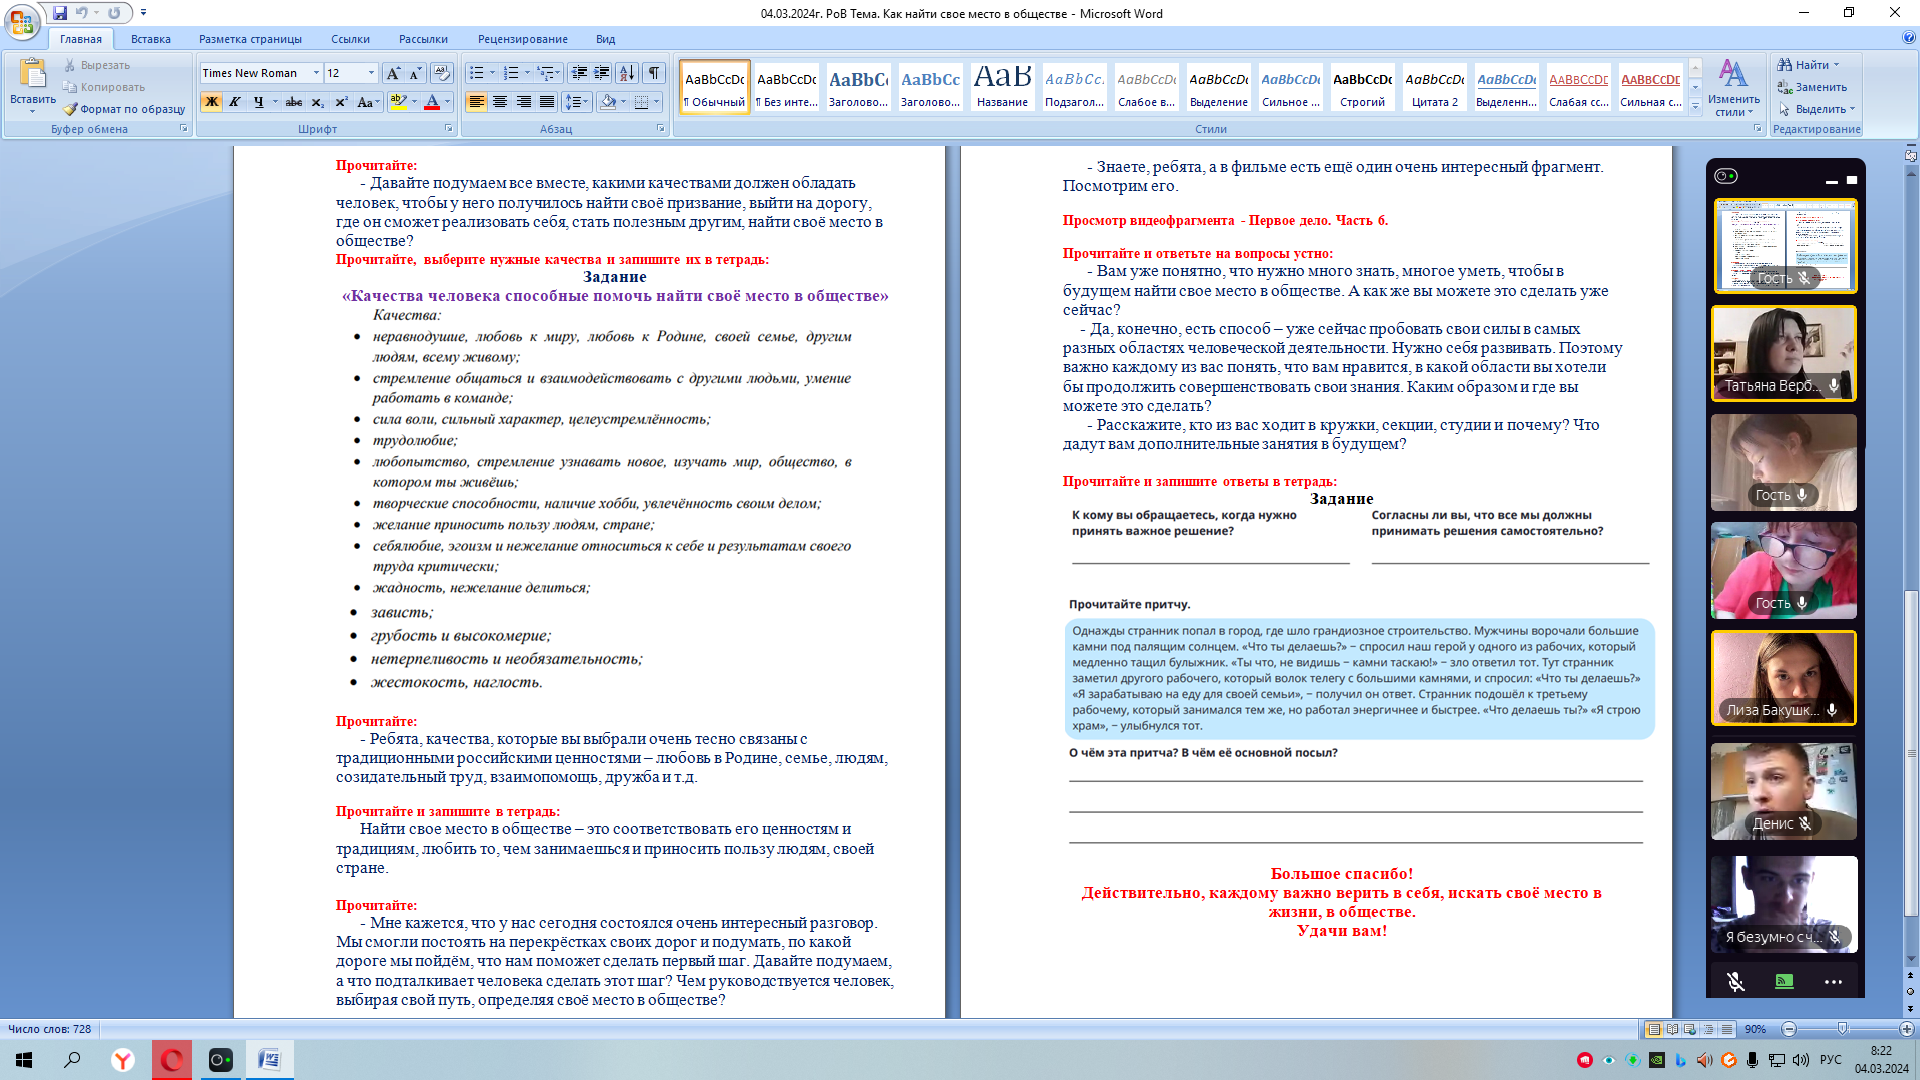Open the Font dialog launcher

click(x=448, y=129)
